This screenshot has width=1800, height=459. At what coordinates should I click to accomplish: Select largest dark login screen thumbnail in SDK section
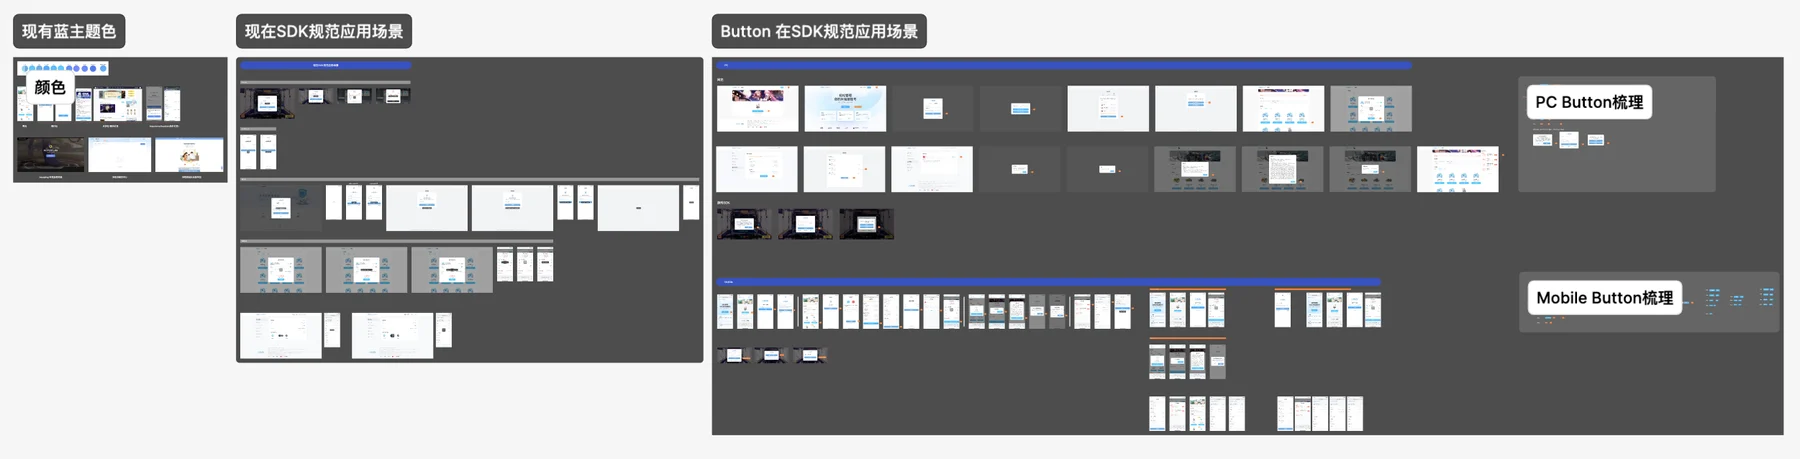click(x=267, y=103)
